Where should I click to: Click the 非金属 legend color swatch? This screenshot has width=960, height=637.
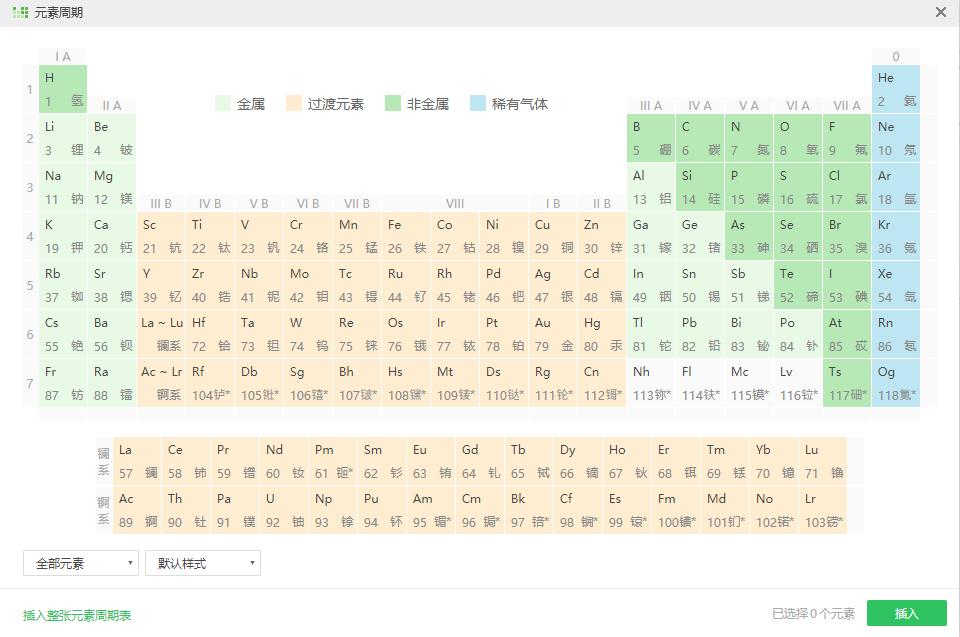pyautogui.click(x=393, y=104)
